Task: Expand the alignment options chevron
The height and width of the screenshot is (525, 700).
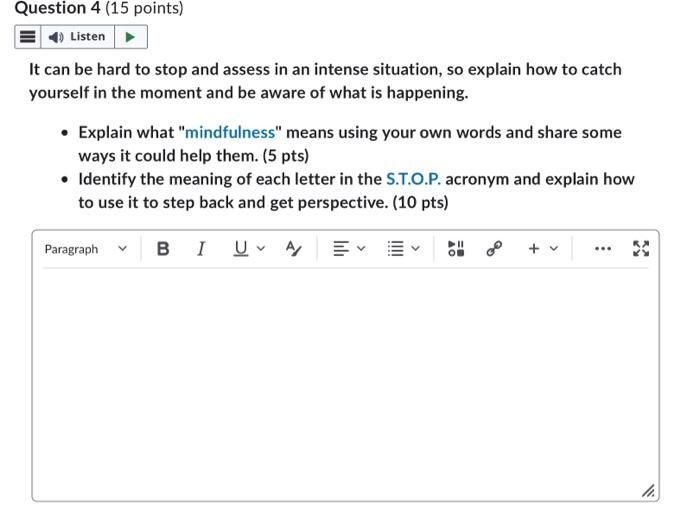Action: [x=361, y=249]
